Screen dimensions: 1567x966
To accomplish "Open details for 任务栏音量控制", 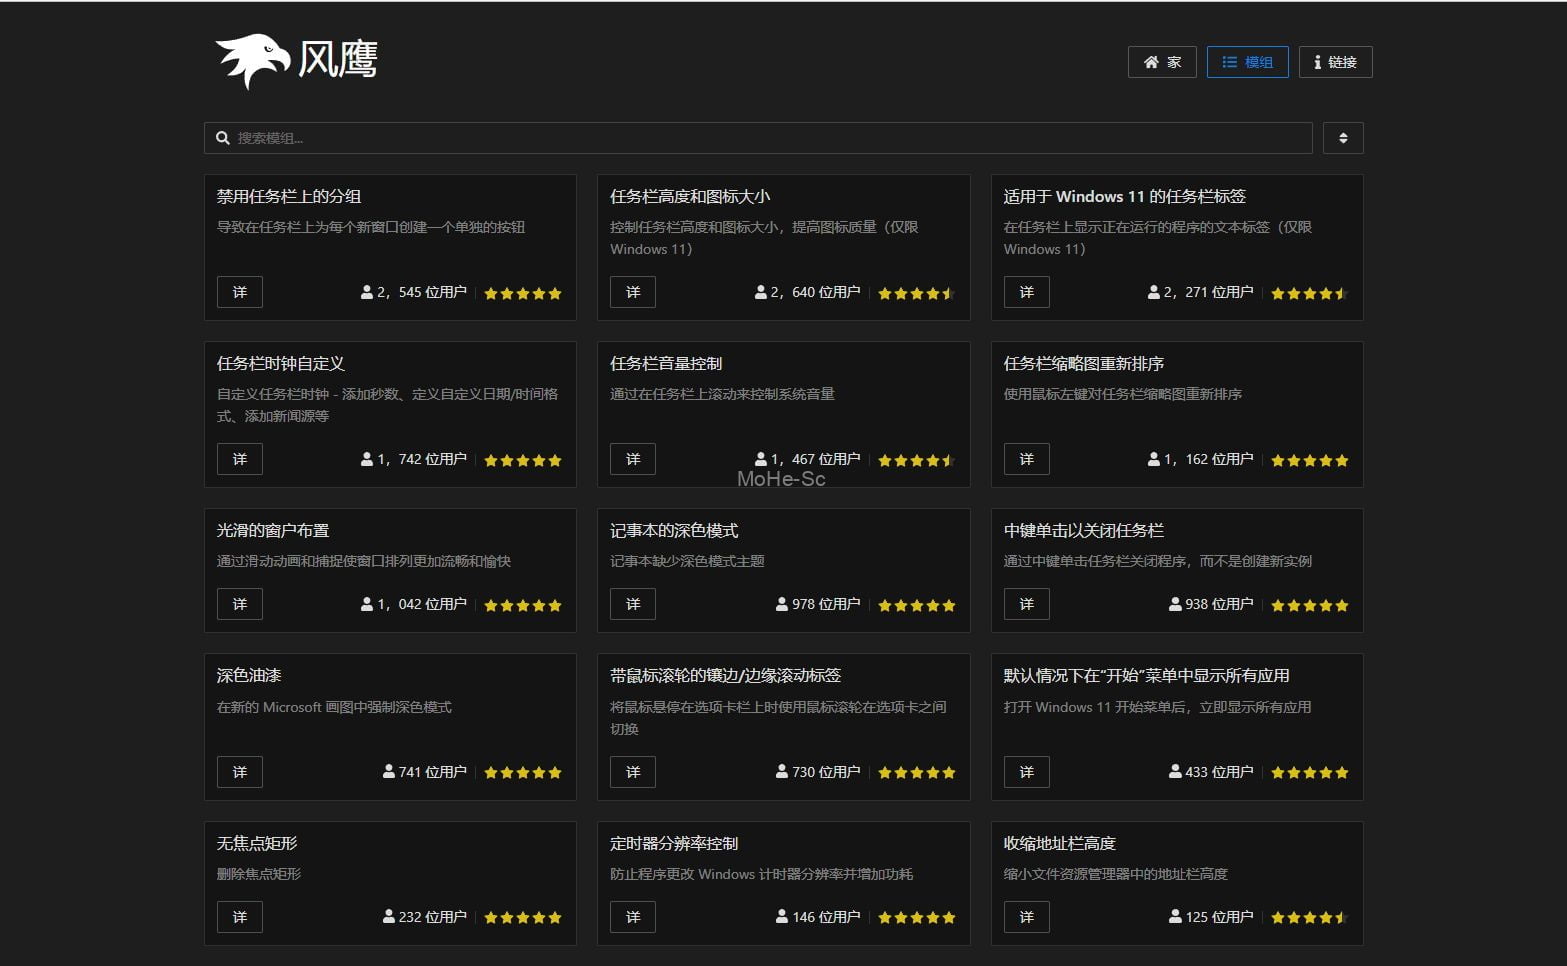I will click(633, 459).
